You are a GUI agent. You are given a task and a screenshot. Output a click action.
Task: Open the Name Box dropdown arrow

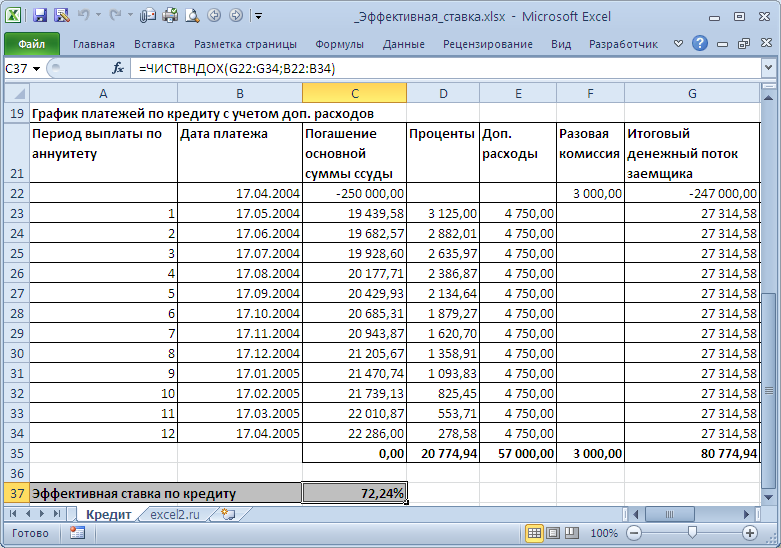coord(37,68)
